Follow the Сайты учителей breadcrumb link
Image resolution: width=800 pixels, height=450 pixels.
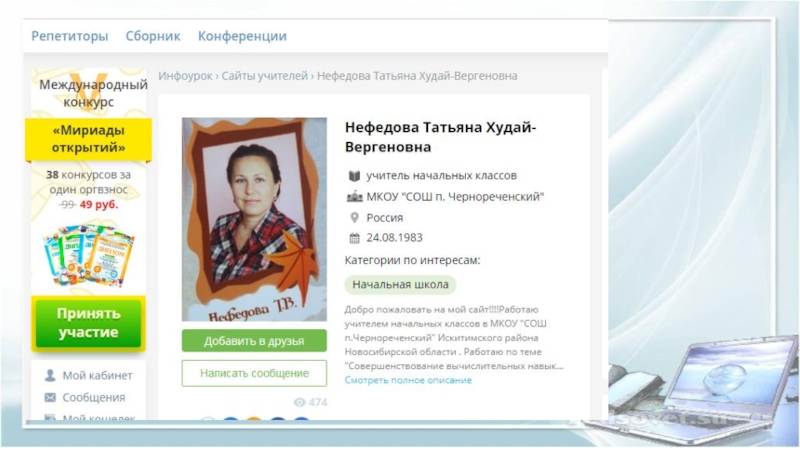point(265,76)
